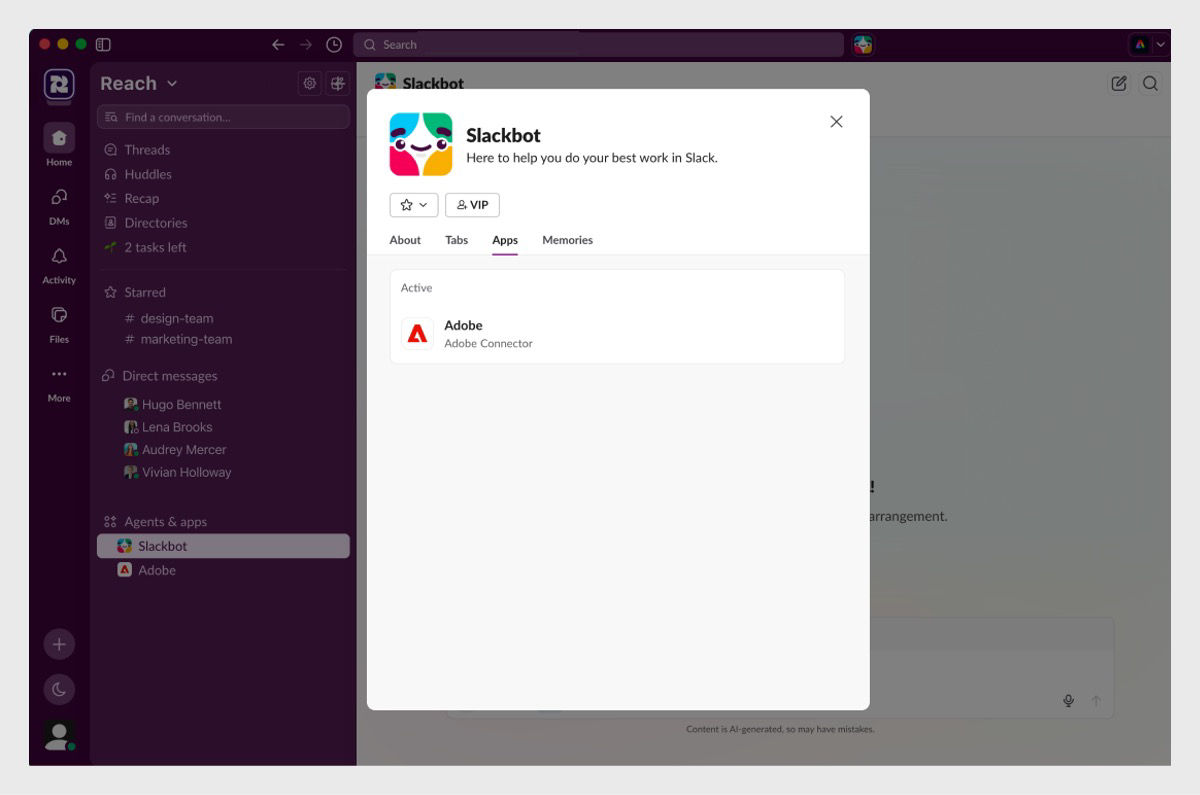Viewport: 1200px width, 795px height.
Task: Toggle the sidebar layout icon
Action: click(x=103, y=44)
